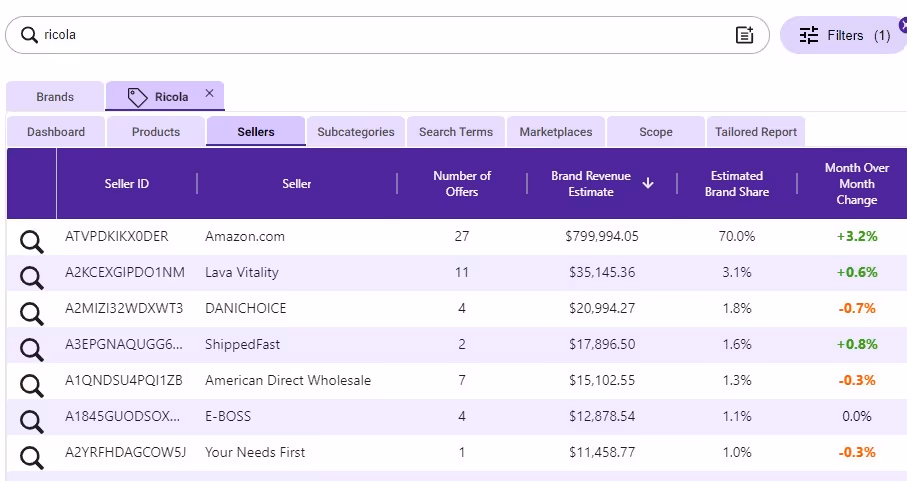Screen dimensions: 907x481
Task: Sort by Seller ID column header
Action: point(127,184)
